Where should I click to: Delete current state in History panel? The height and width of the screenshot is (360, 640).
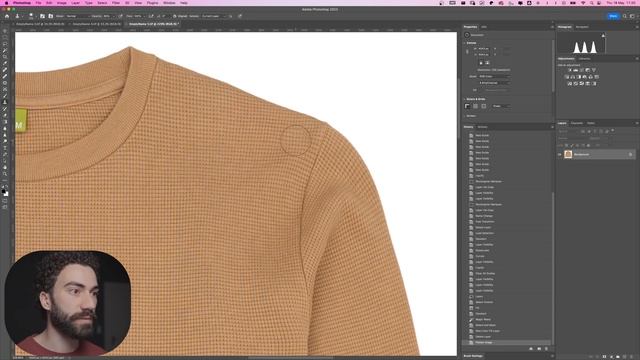[547, 349]
